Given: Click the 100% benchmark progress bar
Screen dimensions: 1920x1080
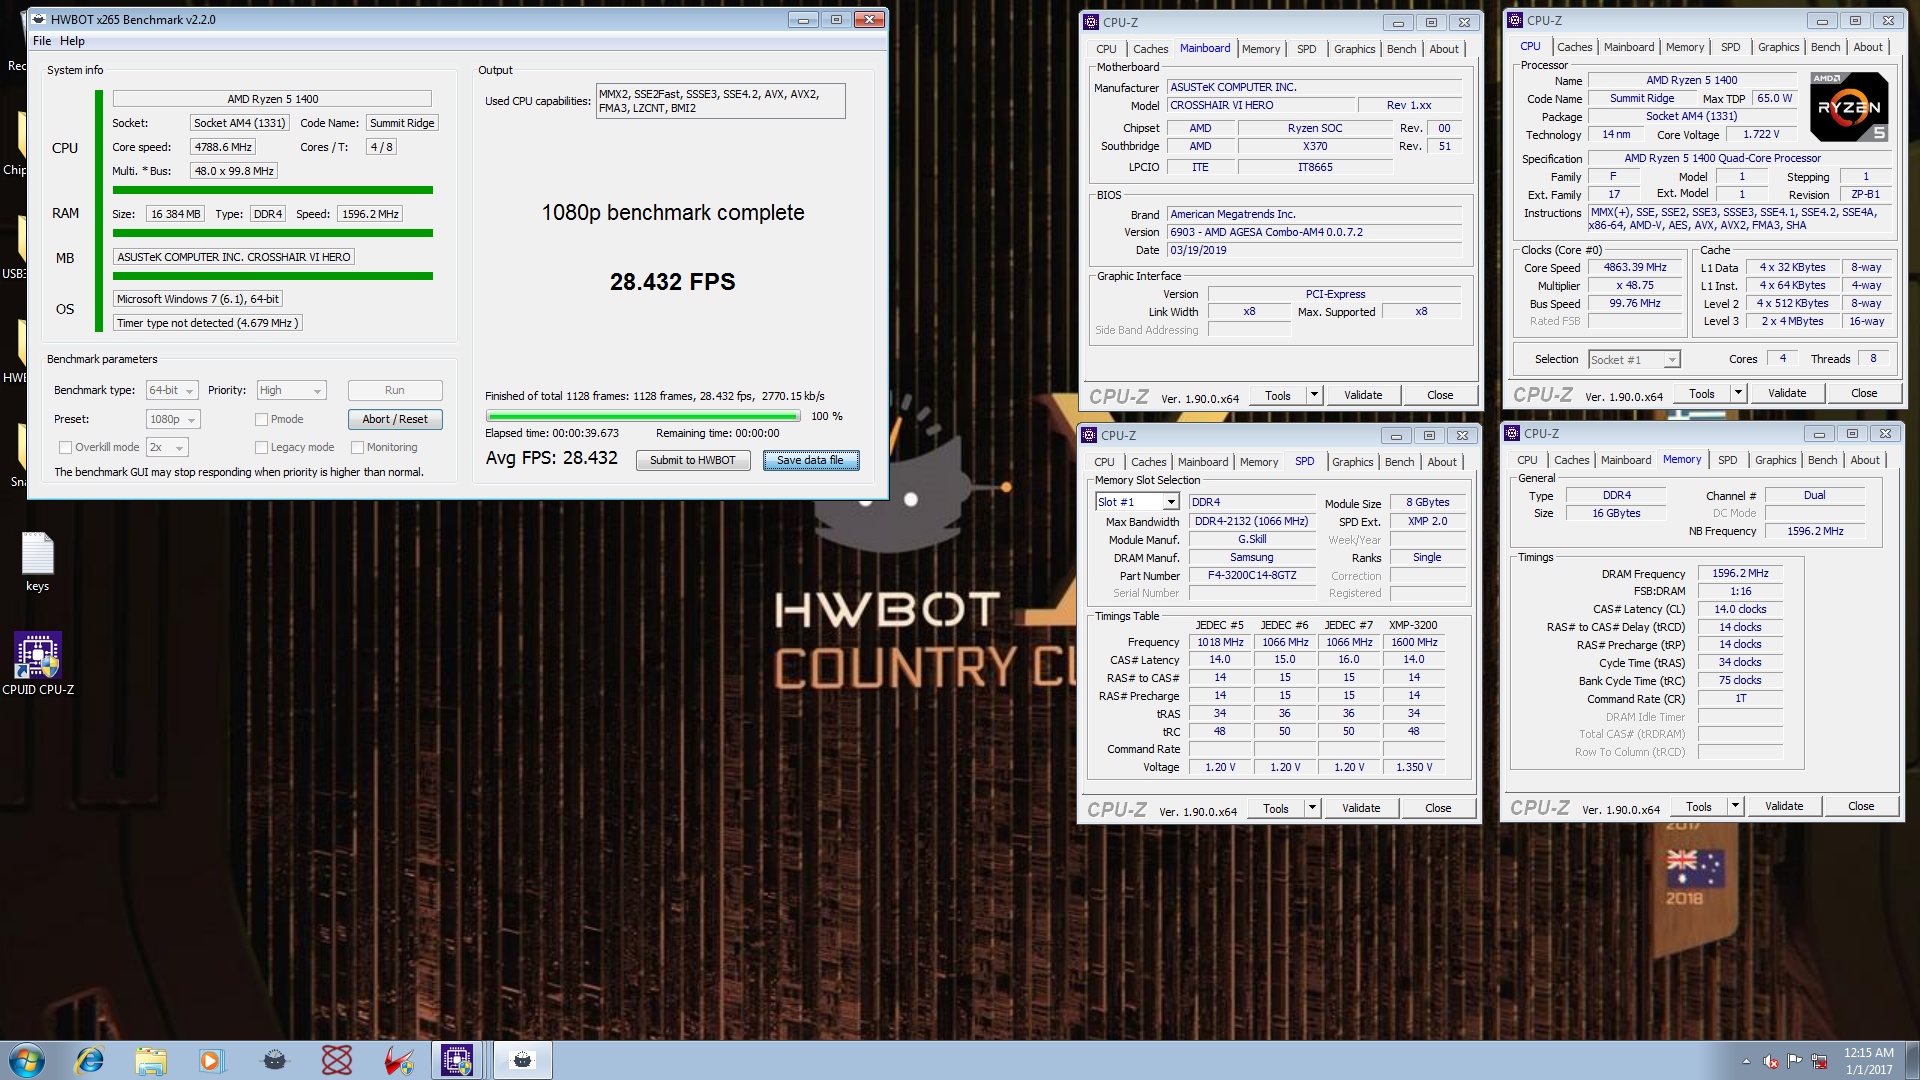Looking at the screenshot, I should tap(643, 416).
